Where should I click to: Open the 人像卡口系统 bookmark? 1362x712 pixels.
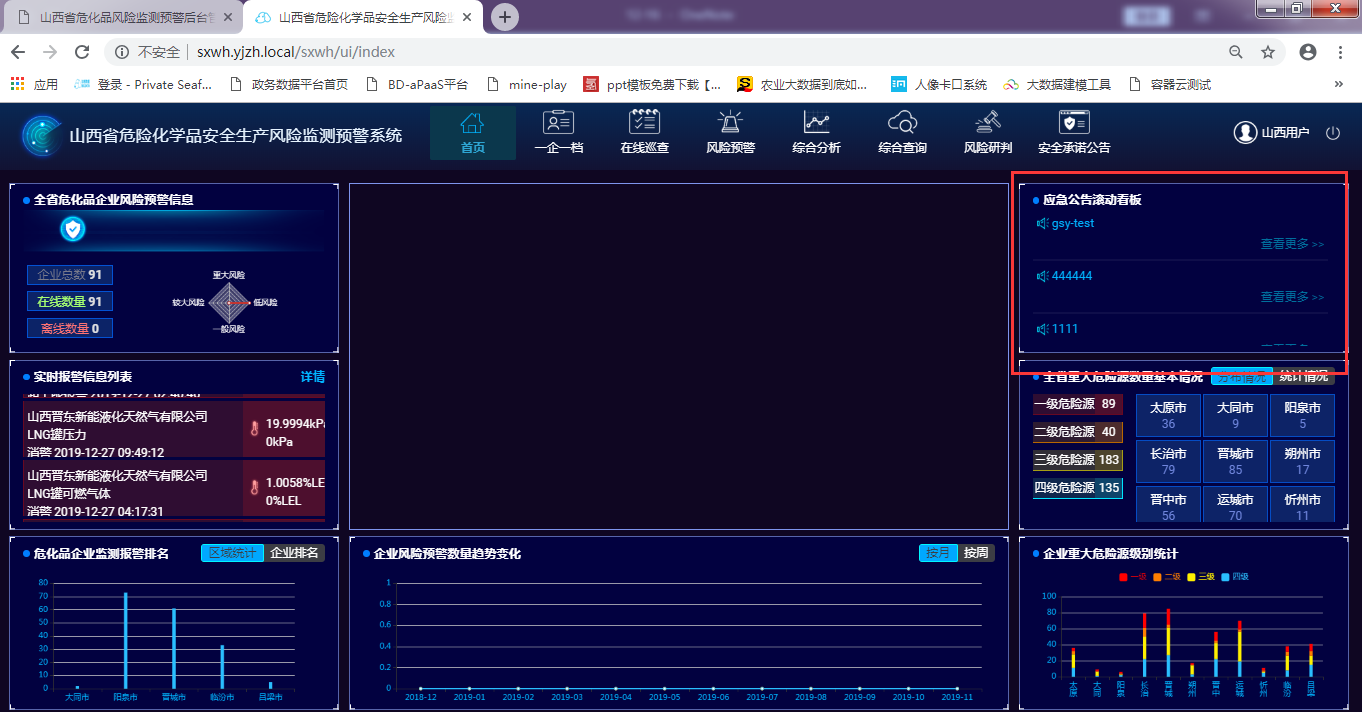coord(939,85)
